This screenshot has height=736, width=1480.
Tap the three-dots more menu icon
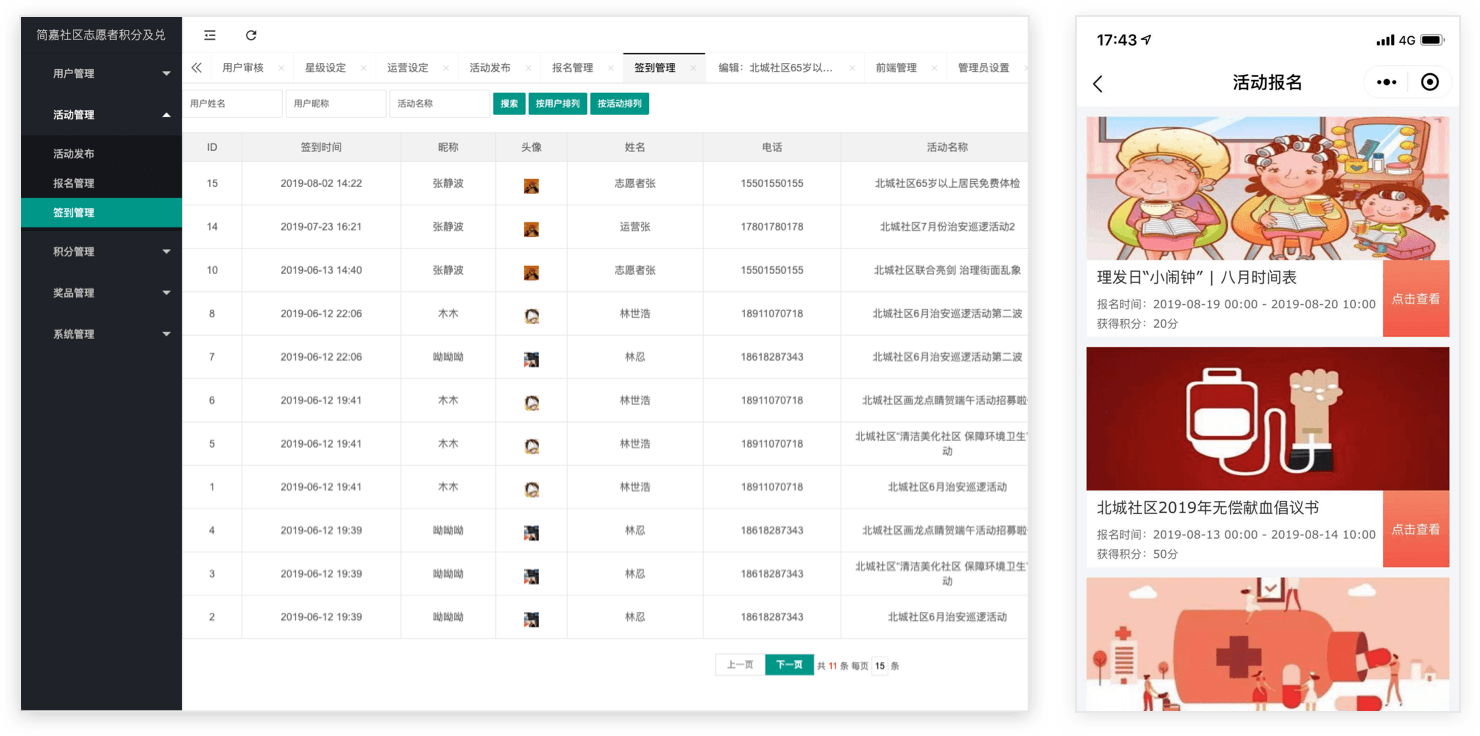pos(1386,82)
